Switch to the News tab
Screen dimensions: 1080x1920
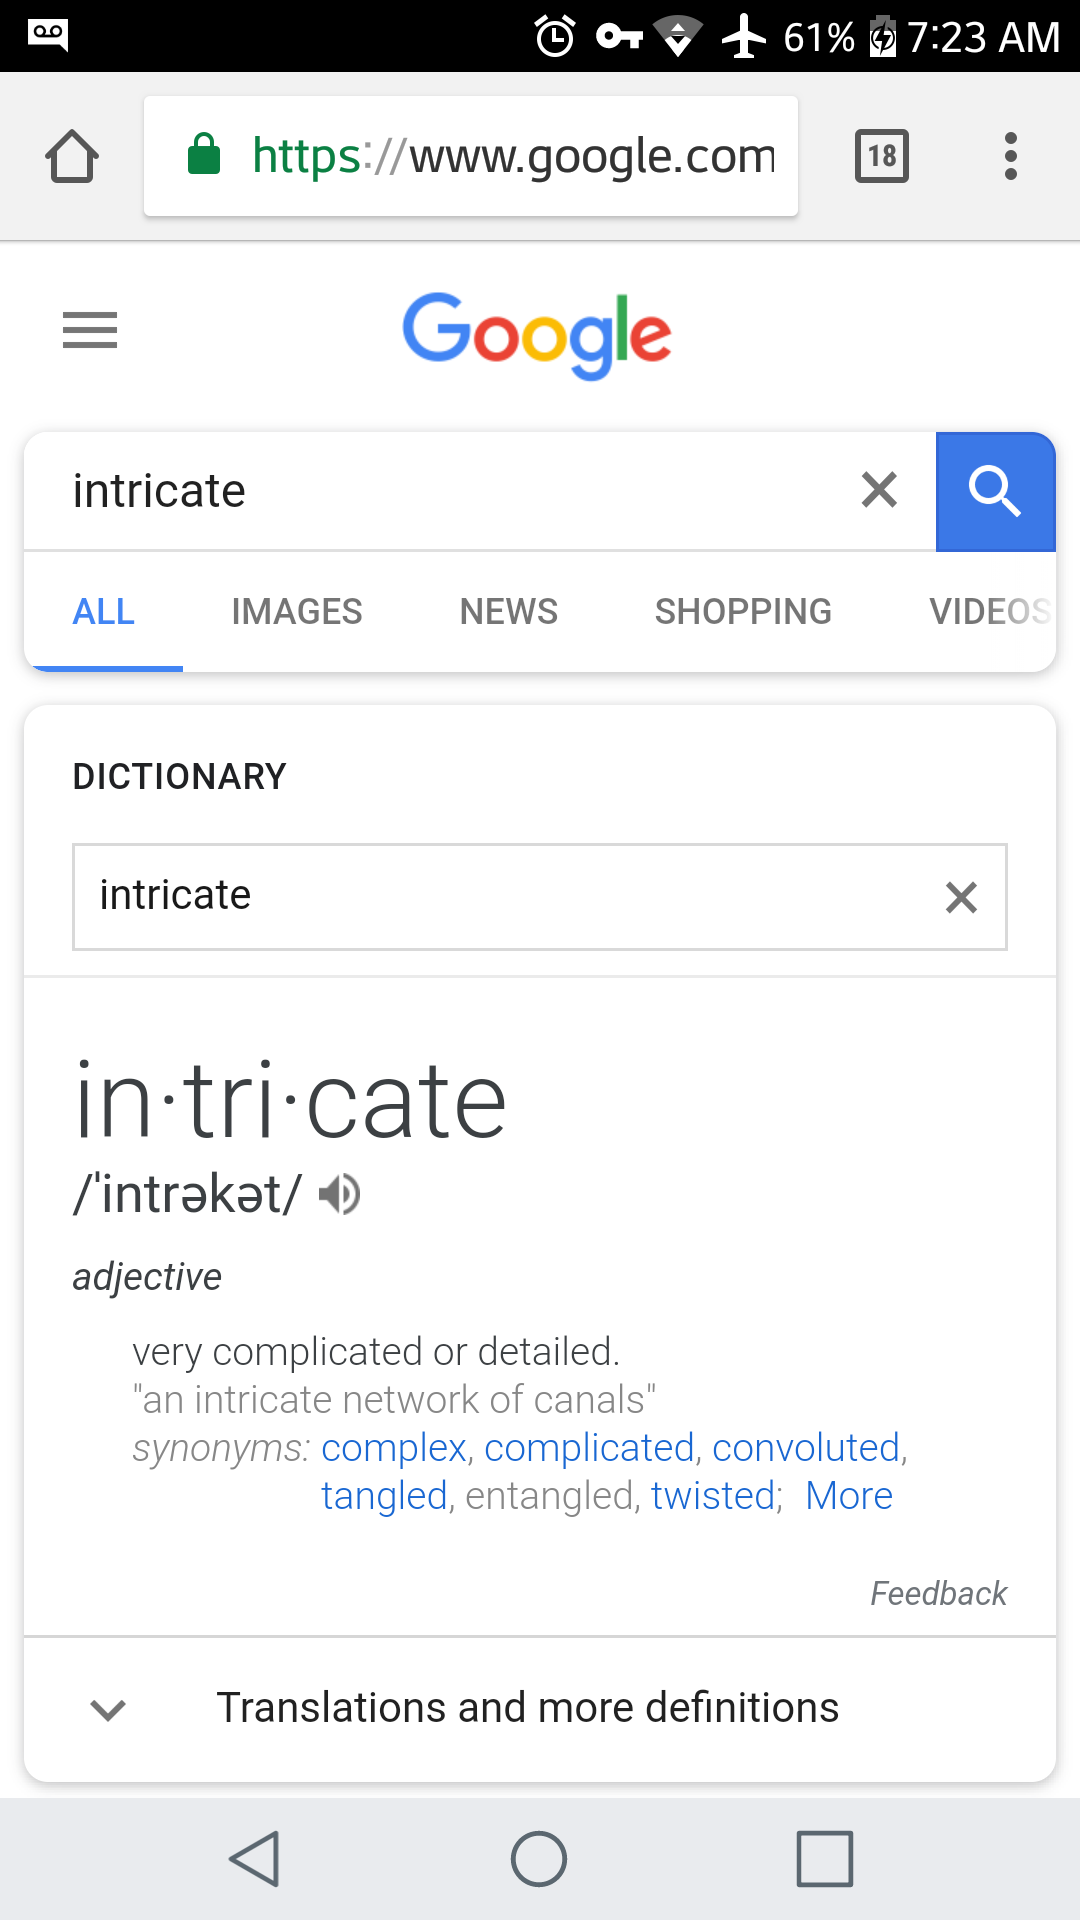509,611
